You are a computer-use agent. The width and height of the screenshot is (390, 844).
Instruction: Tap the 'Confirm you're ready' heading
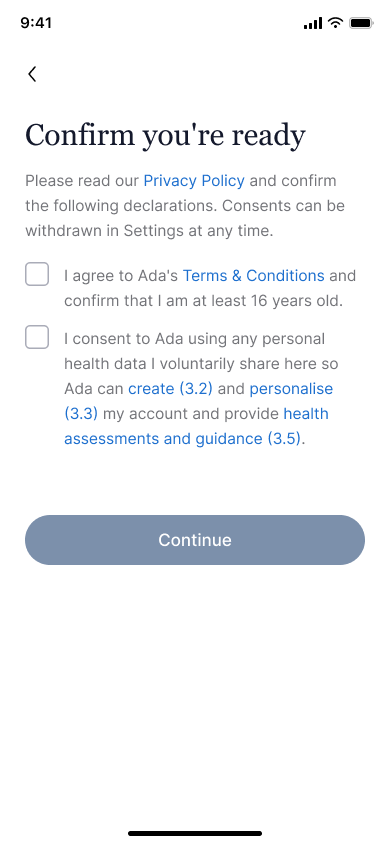point(165,135)
